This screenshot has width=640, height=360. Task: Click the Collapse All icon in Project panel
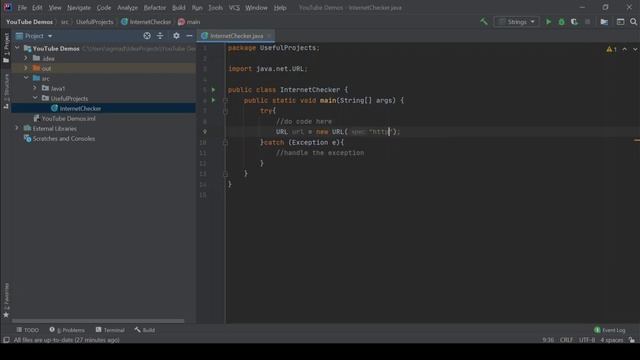[160, 36]
